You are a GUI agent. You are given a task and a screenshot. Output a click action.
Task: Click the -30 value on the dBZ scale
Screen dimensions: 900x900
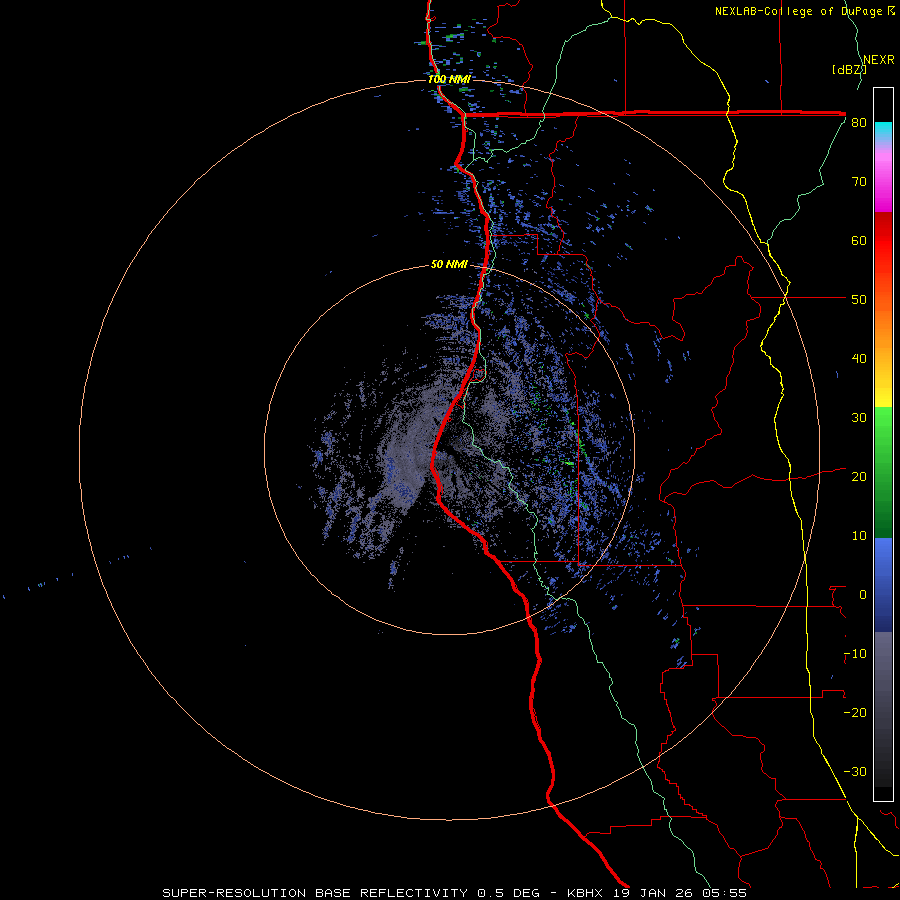855,772
